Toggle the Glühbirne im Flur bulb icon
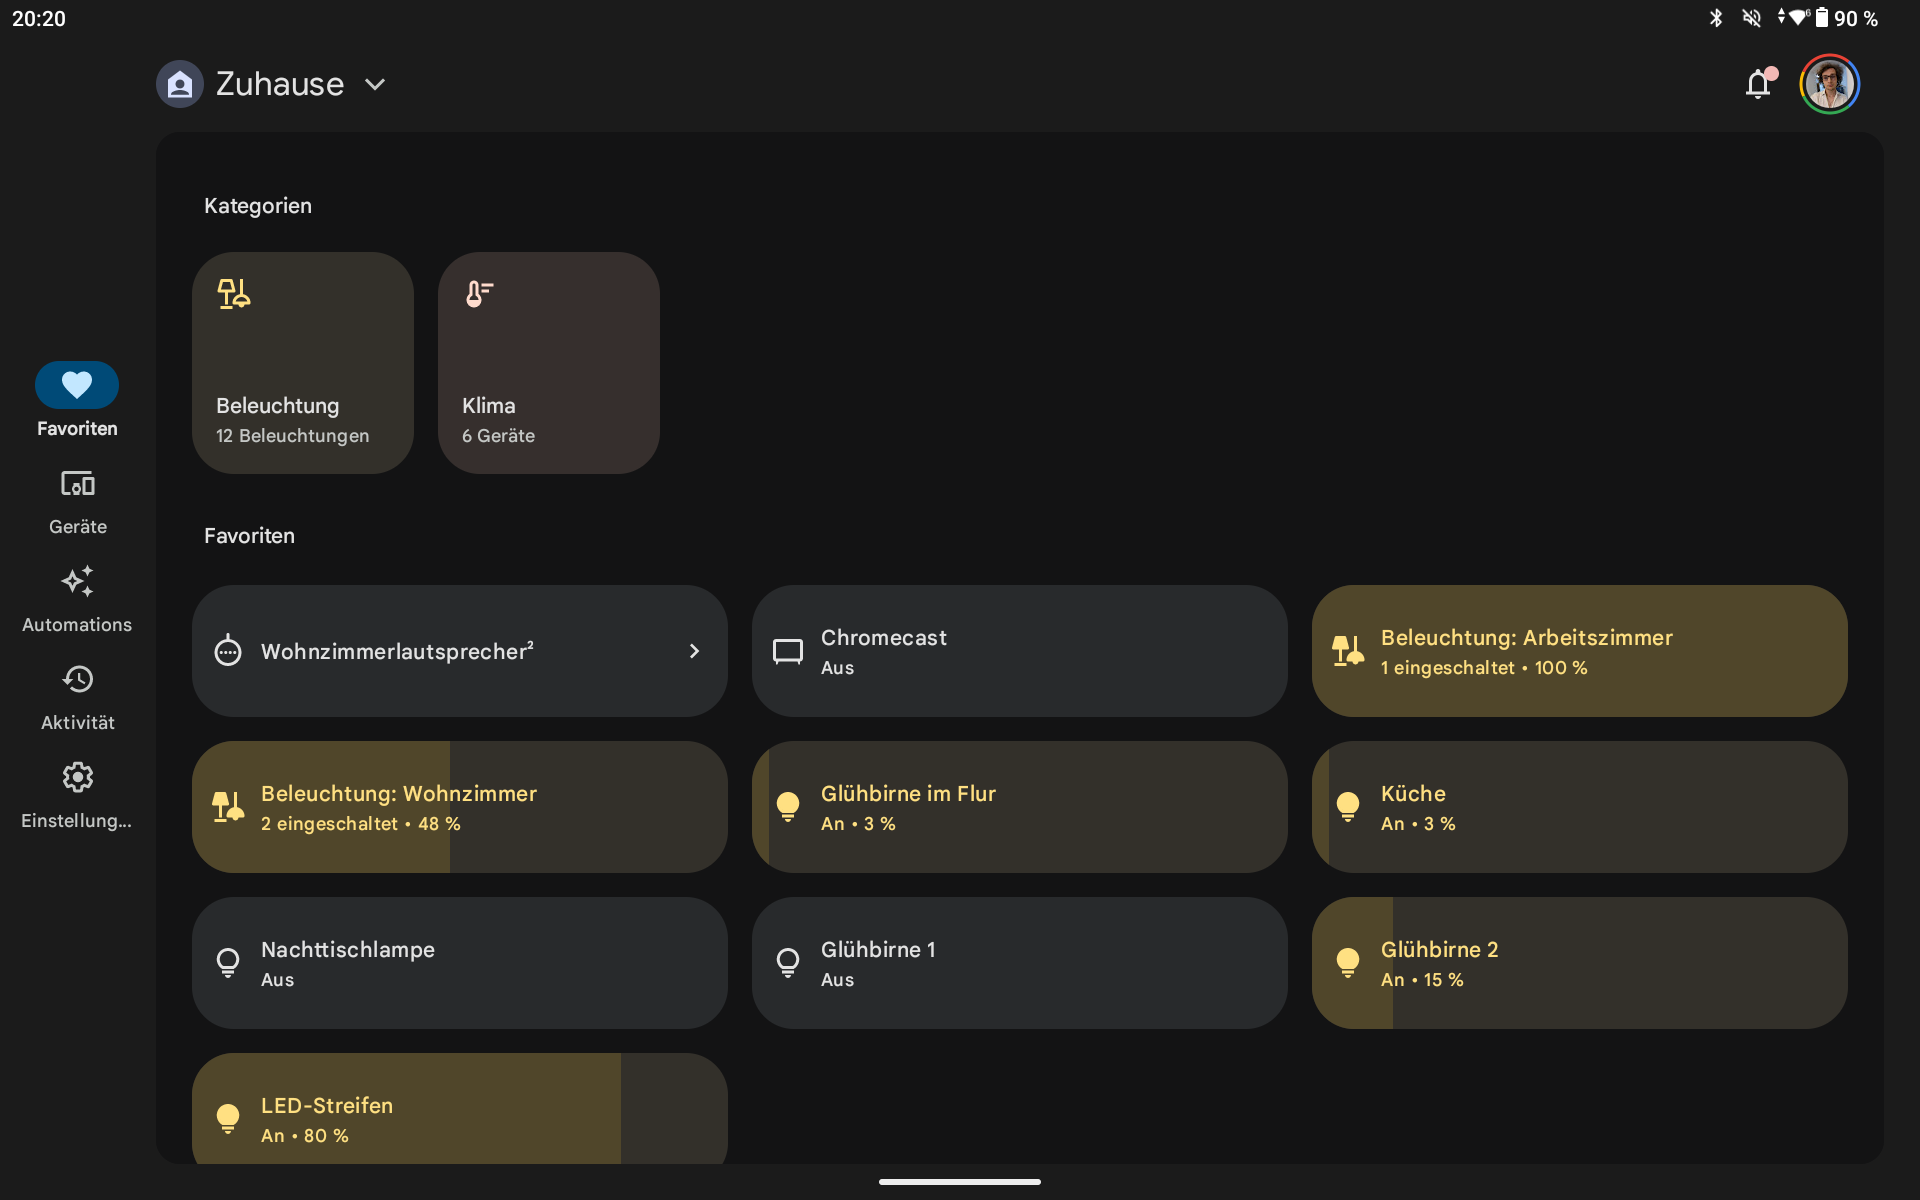The image size is (1920, 1200). [x=788, y=807]
